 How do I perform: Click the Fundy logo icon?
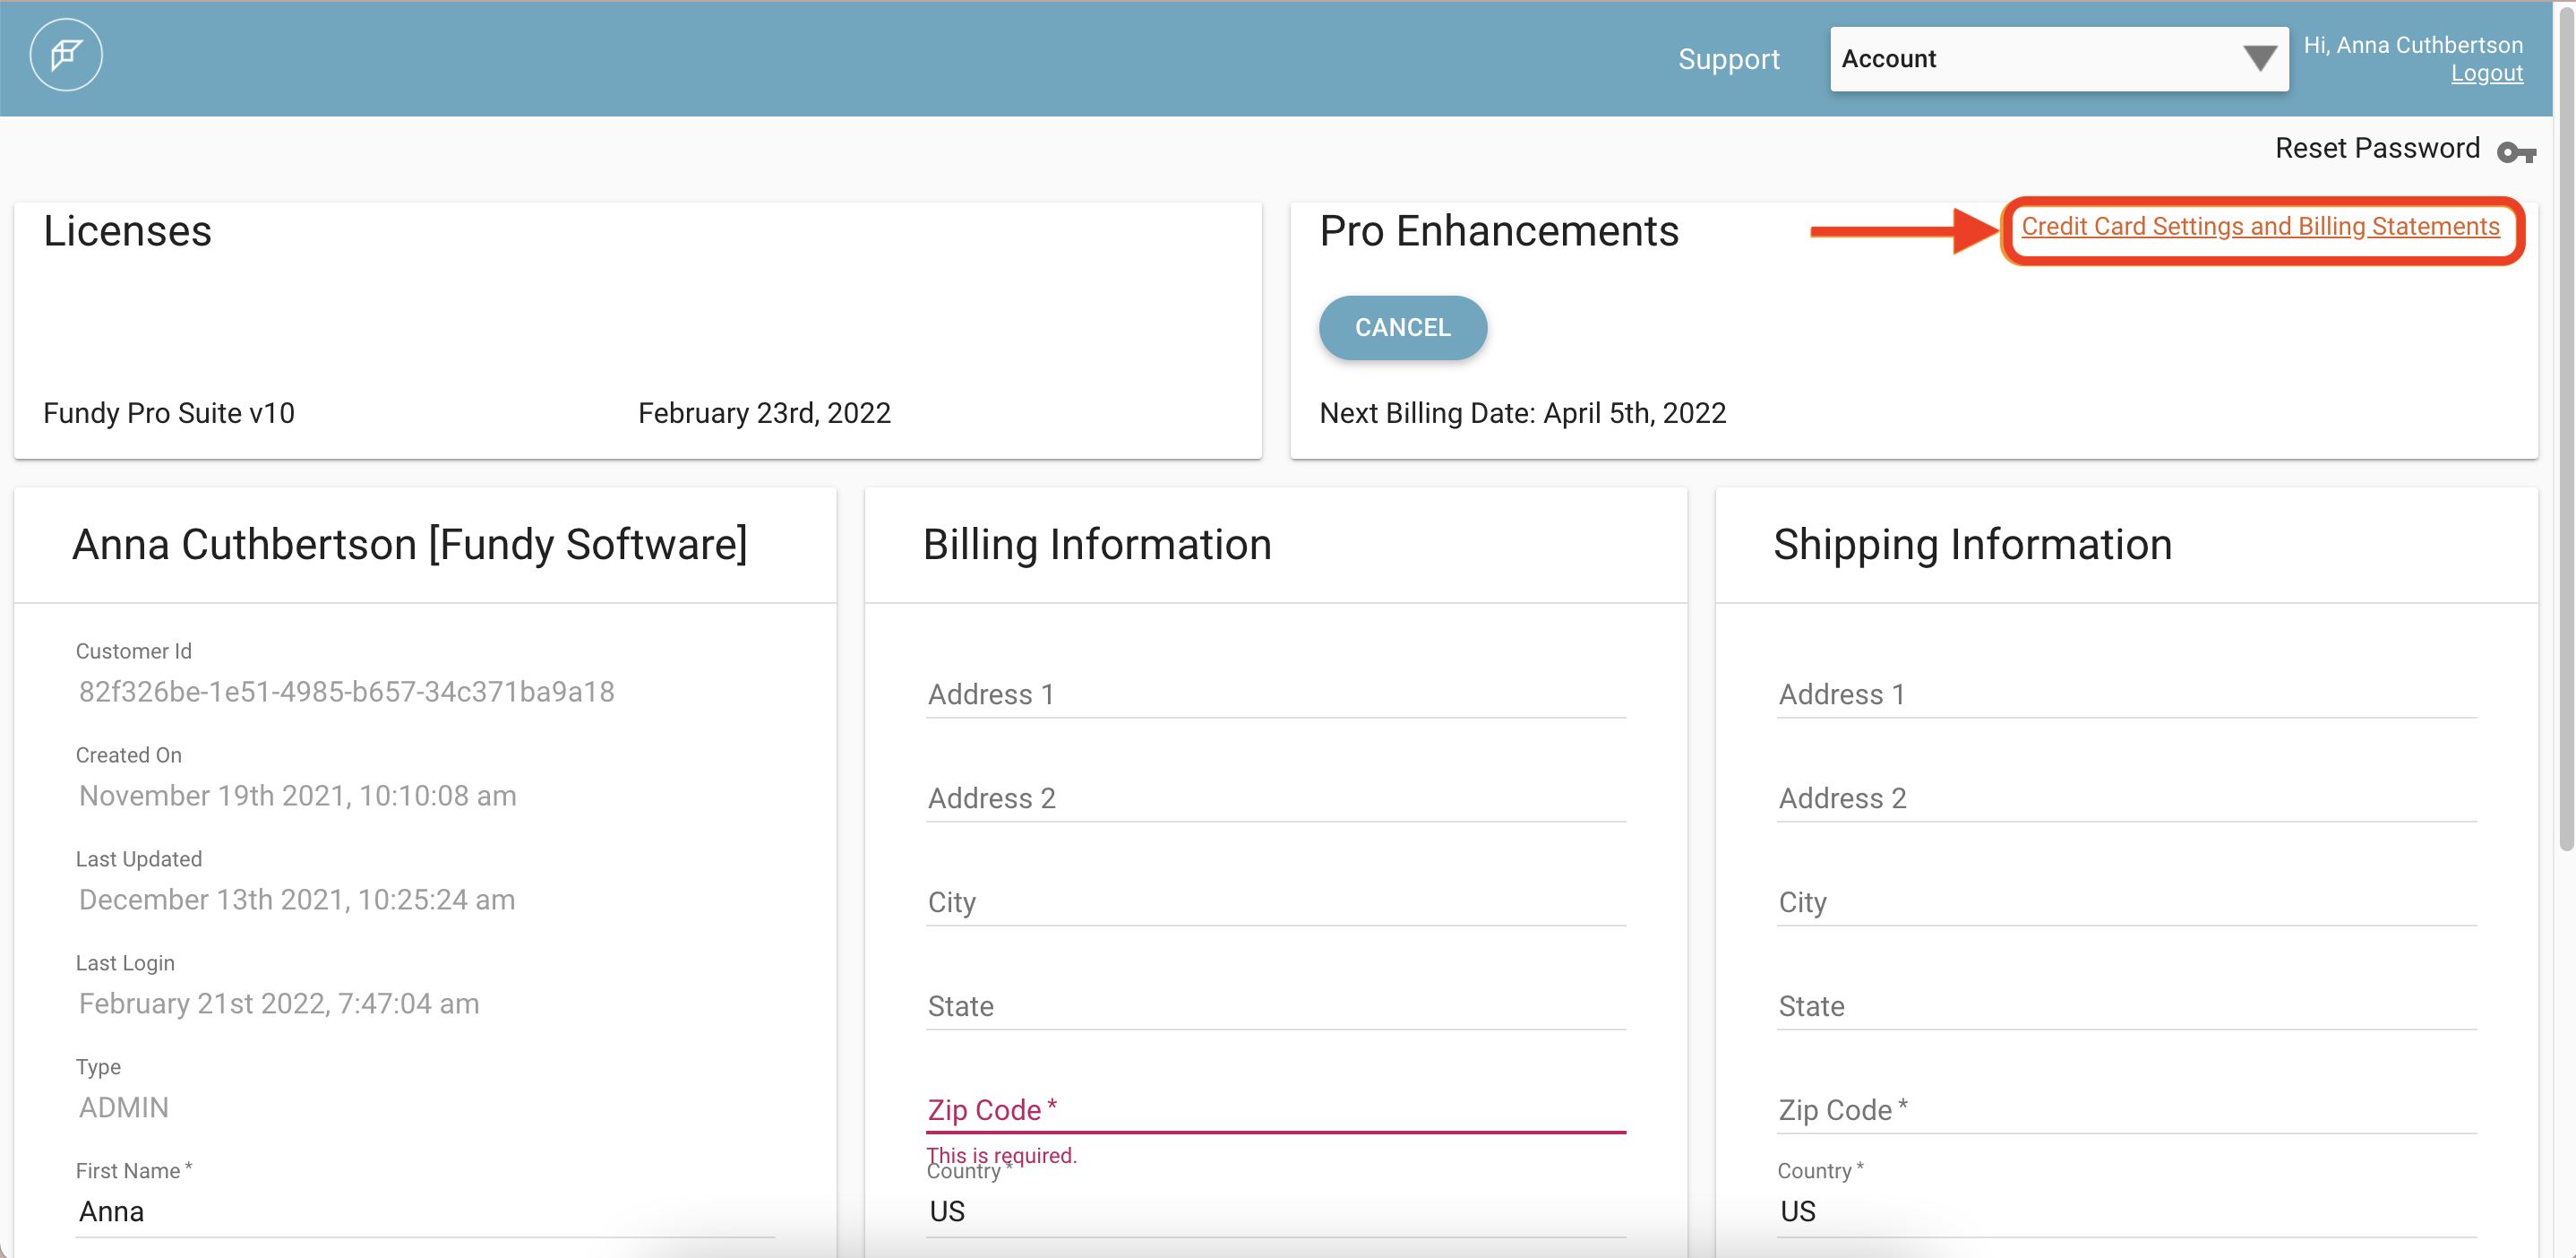pyautogui.click(x=66, y=56)
